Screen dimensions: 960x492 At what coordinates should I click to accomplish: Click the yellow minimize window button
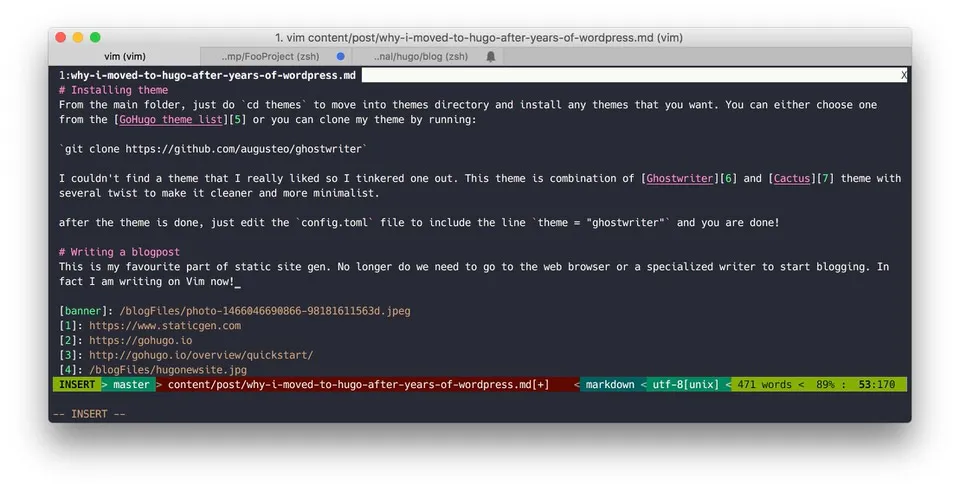click(x=78, y=37)
